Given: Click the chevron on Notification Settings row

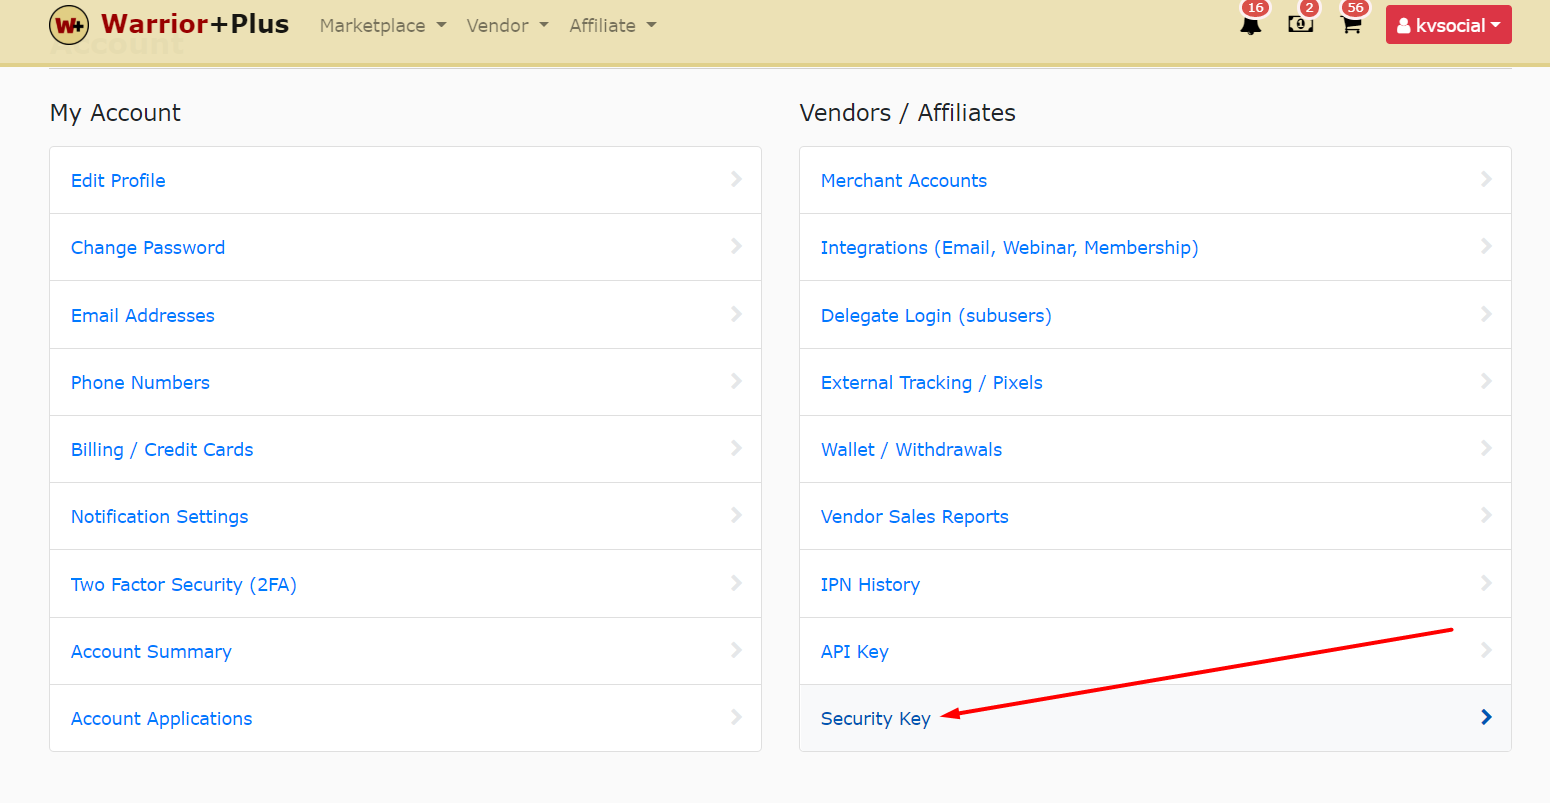Looking at the screenshot, I should (x=736, y=515).
